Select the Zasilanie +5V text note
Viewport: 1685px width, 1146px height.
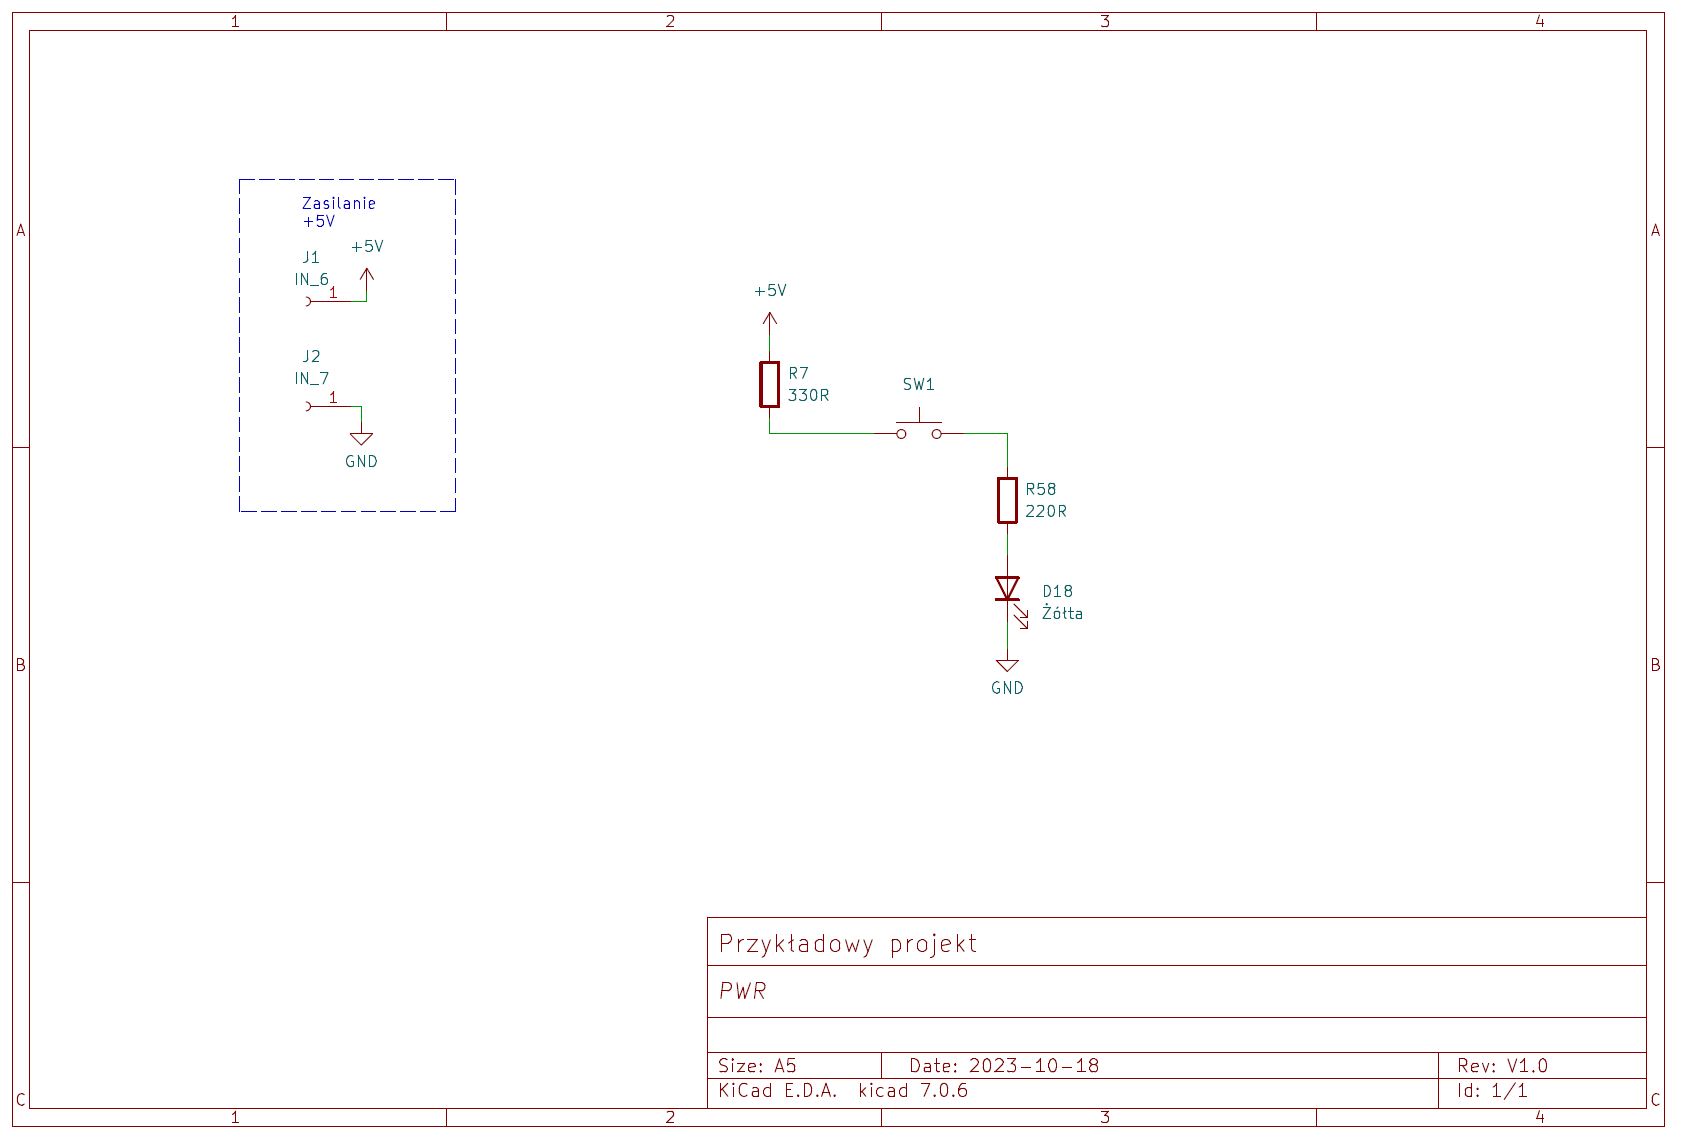pyautogui.click(x=338, y=212)
